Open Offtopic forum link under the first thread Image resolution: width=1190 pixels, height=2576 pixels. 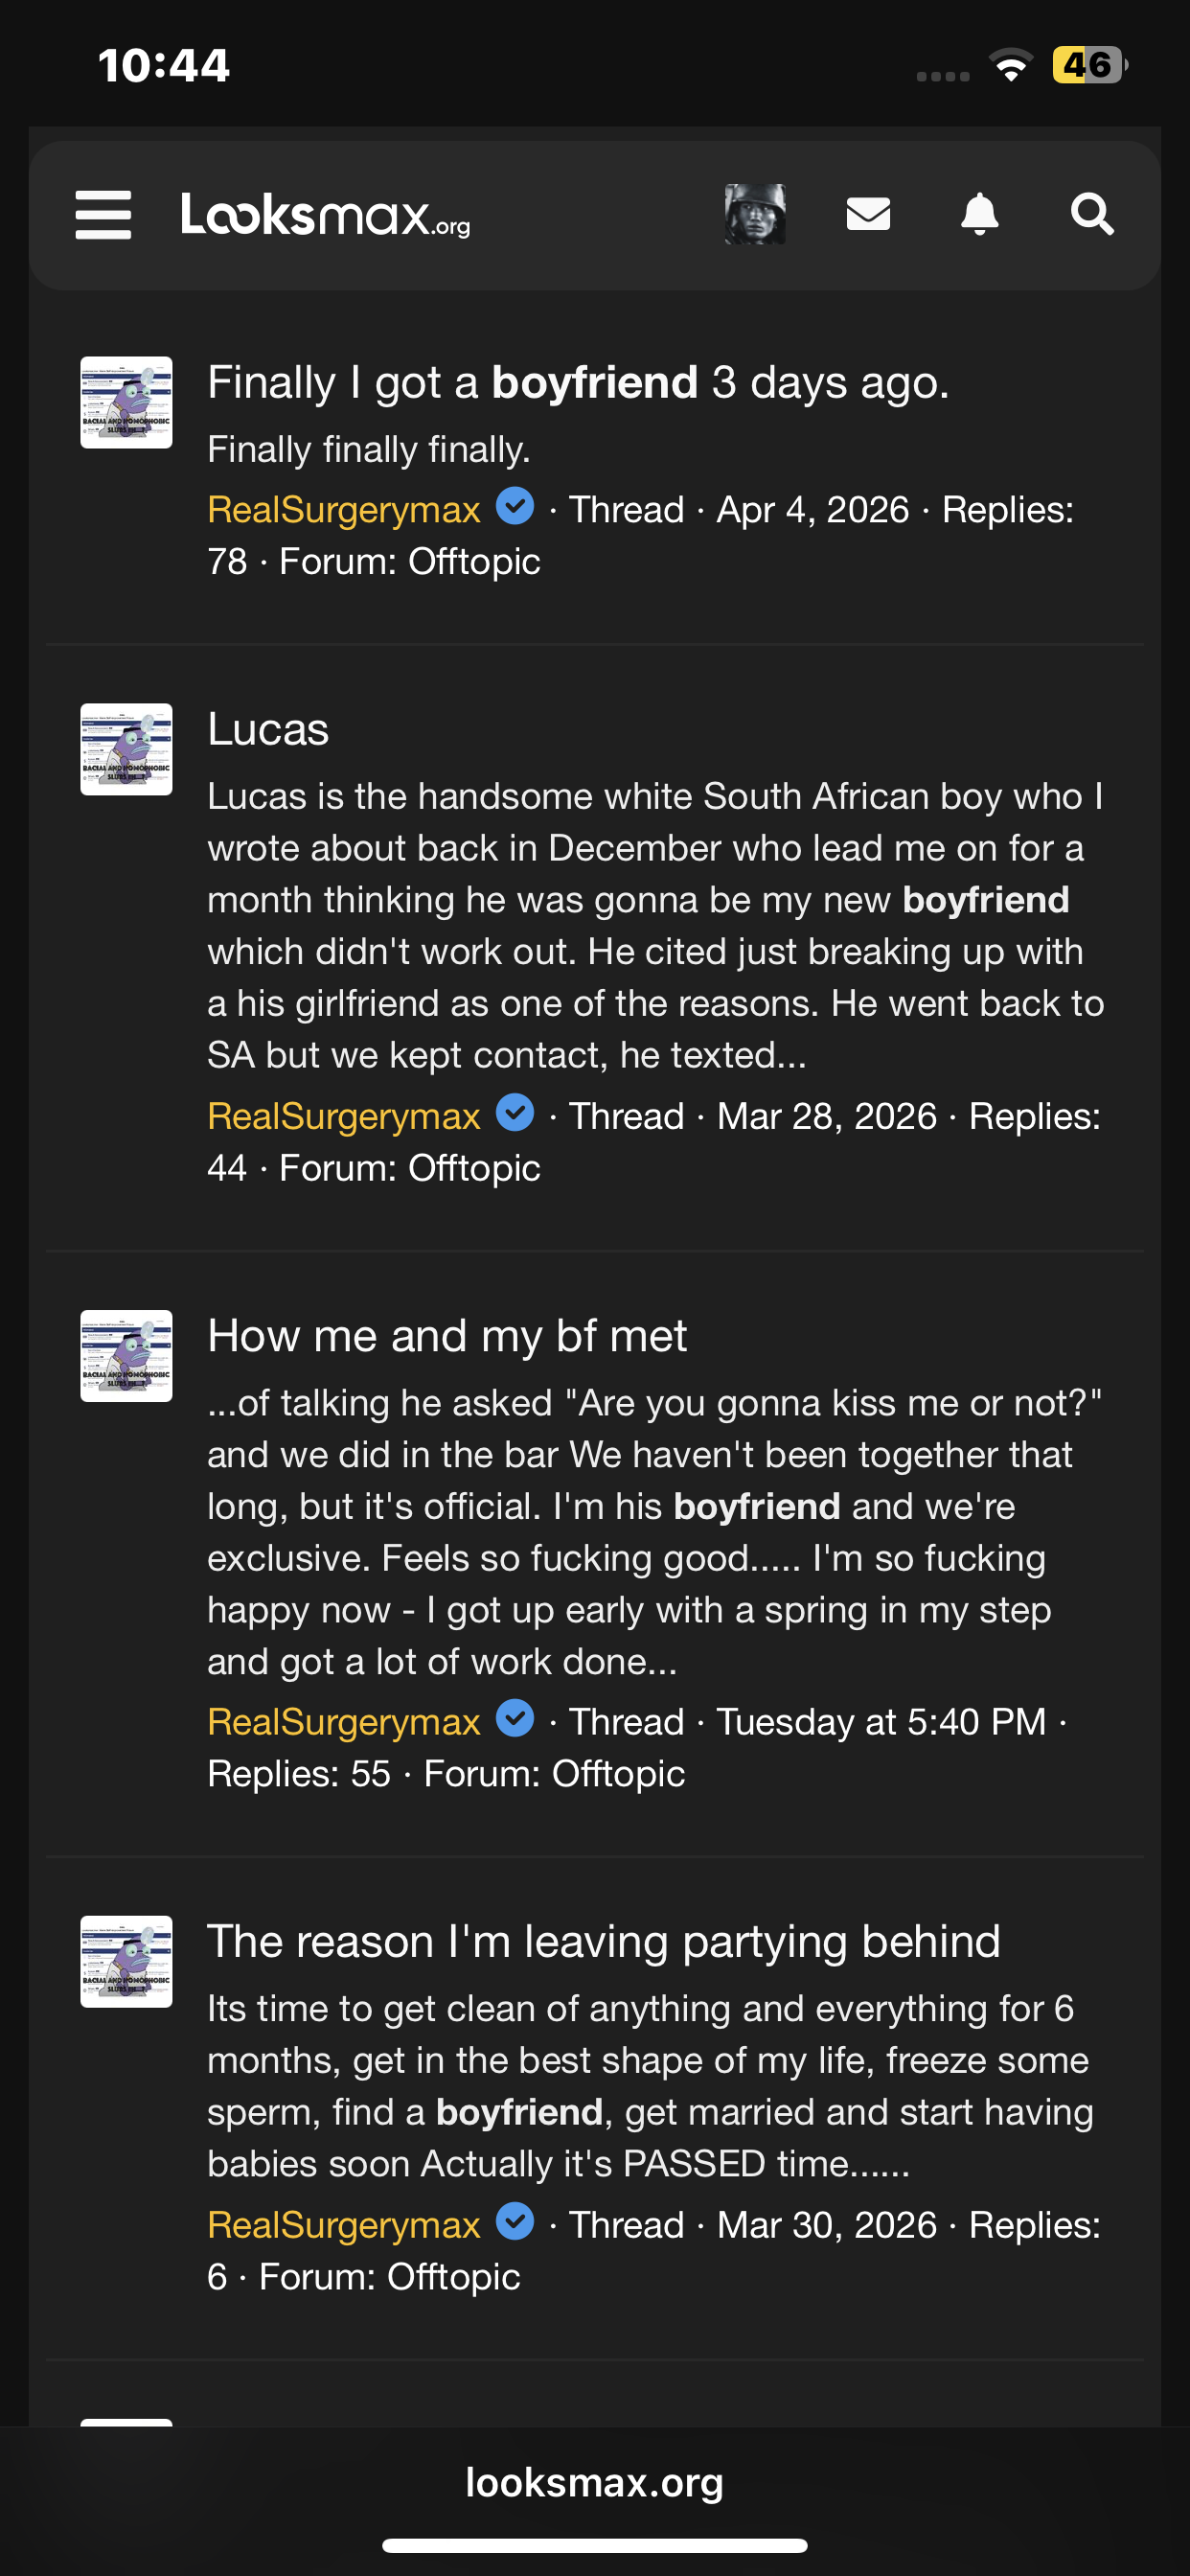click(x=474, y=562)
